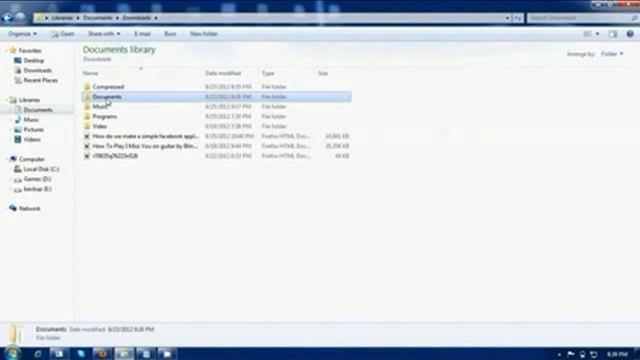The width and height of the screenshot is (640, 360).
Task: Click the Forward navigation arrow
Action: [x=20, y=18]
